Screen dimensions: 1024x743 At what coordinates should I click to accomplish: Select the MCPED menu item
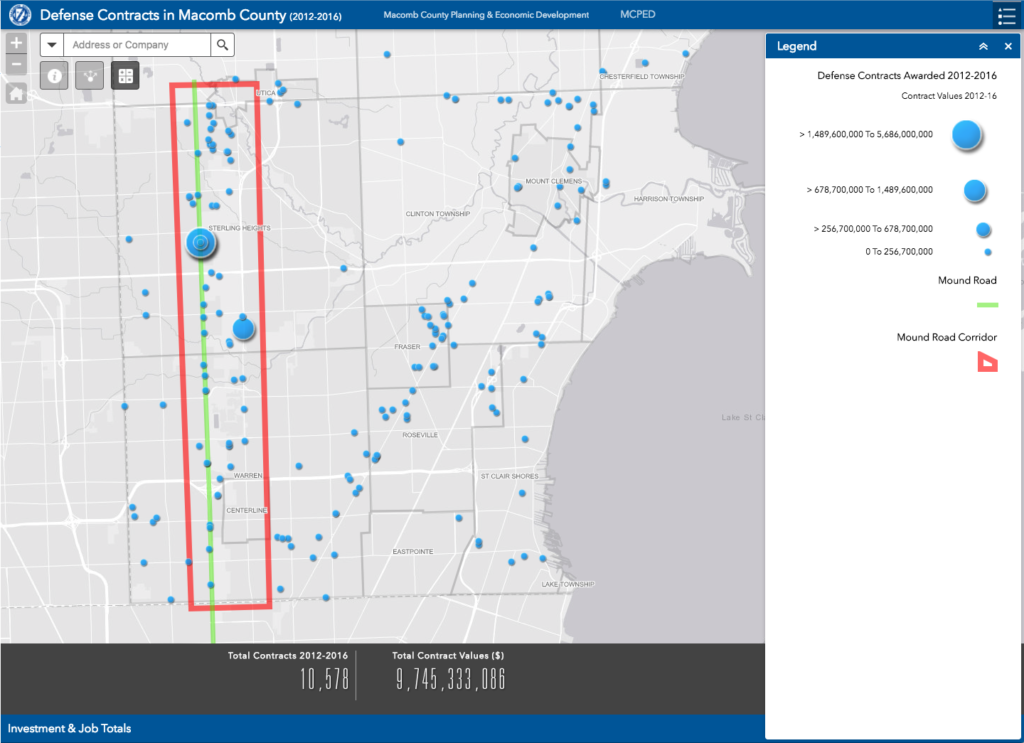[x=637, y=14]
